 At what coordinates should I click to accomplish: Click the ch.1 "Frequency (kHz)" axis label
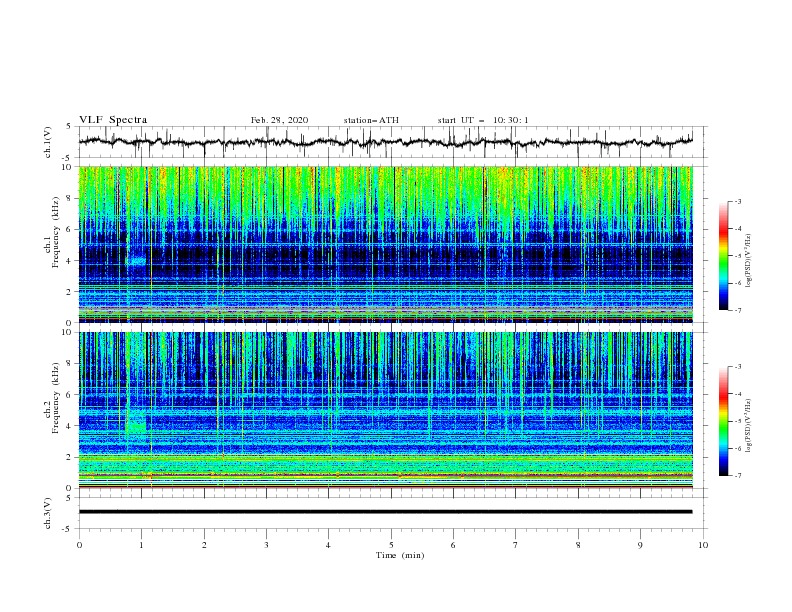coord(56,232)
